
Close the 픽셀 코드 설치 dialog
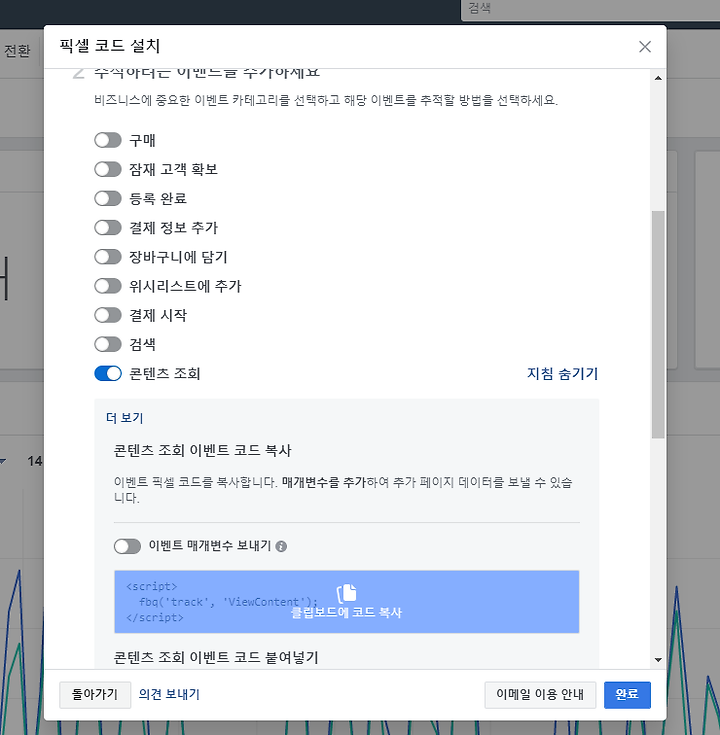[645, 46]
